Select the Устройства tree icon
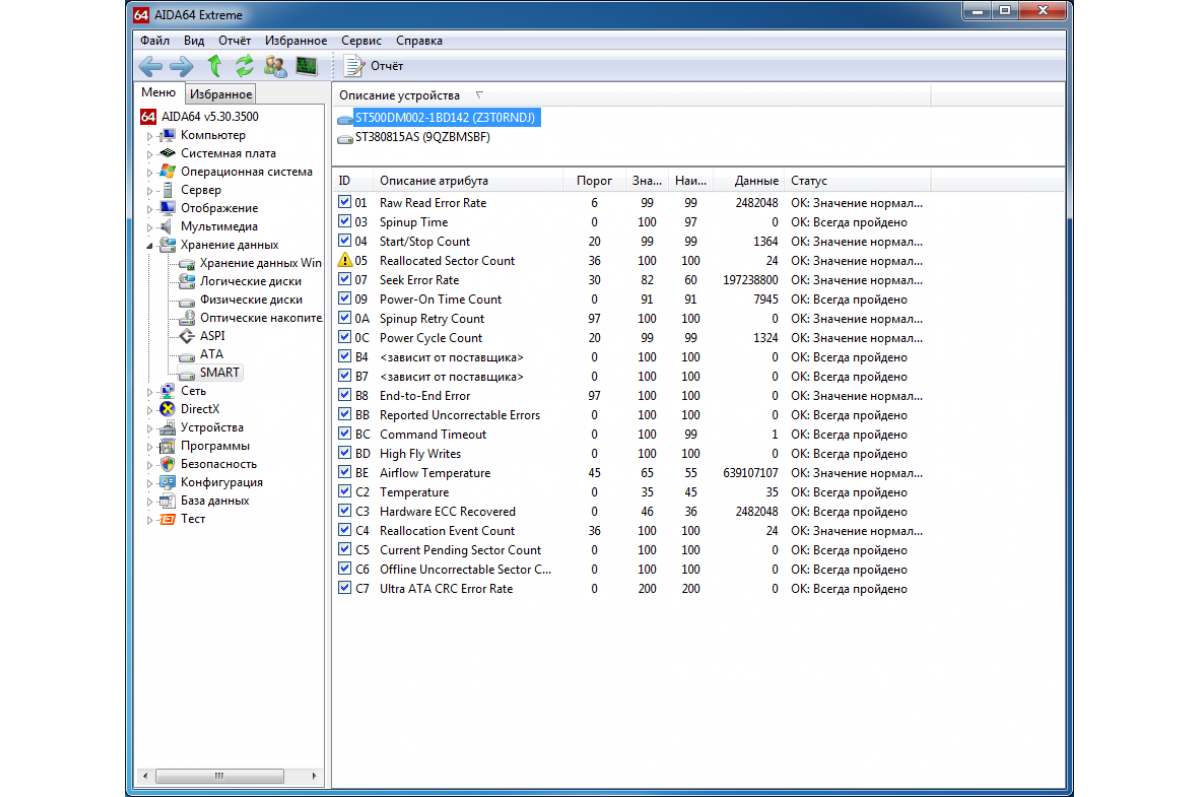This screenshot has width=1200, height=797. coord(168,427)
